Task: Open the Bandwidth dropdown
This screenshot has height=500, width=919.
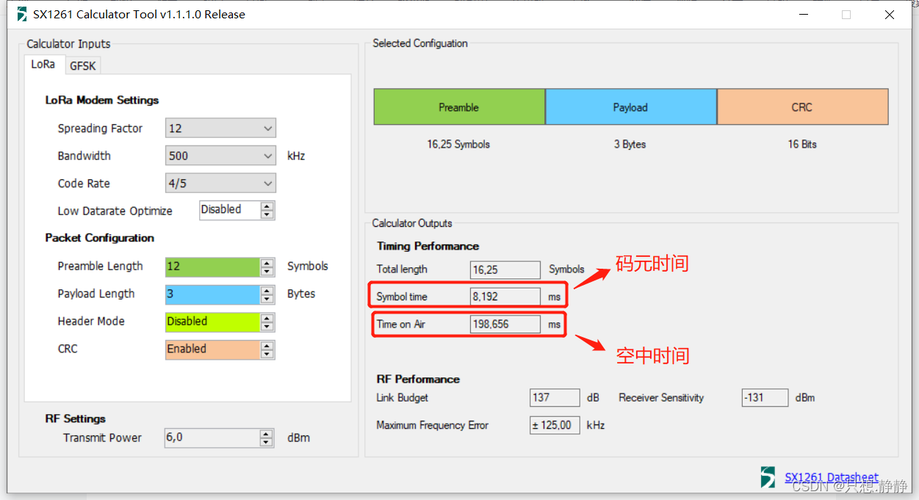Action: pos(220,156)
